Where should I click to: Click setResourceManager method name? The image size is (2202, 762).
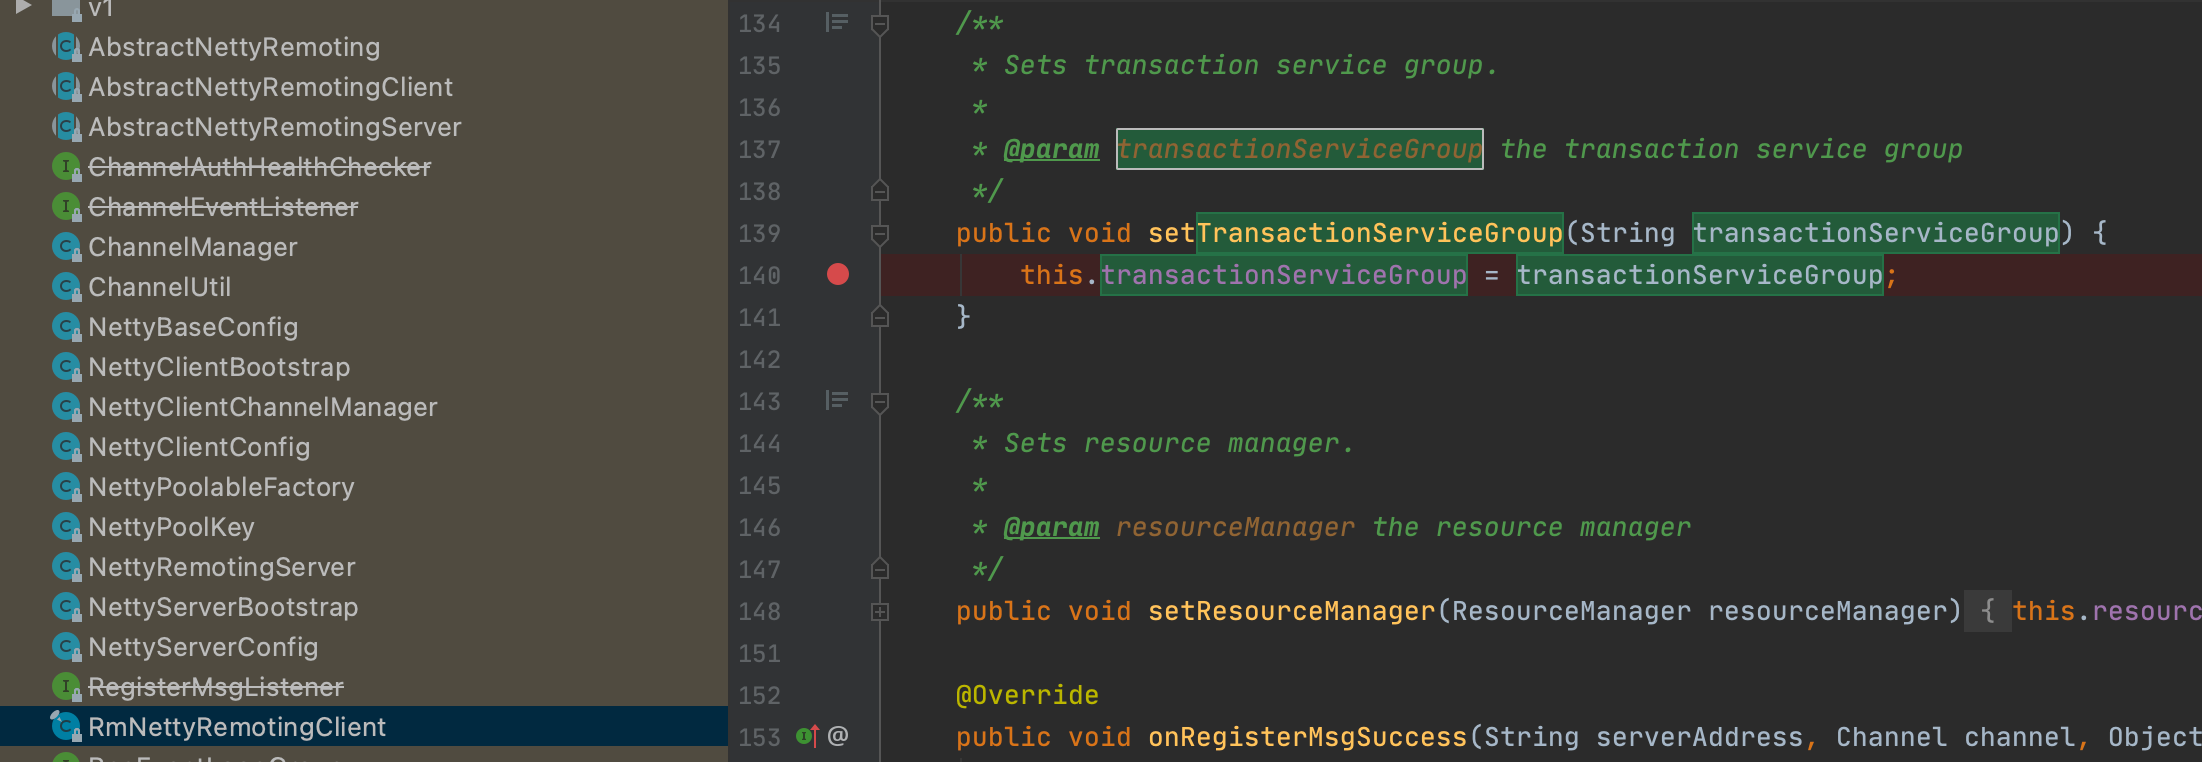pyautogui.click(x=1291, y=611)
